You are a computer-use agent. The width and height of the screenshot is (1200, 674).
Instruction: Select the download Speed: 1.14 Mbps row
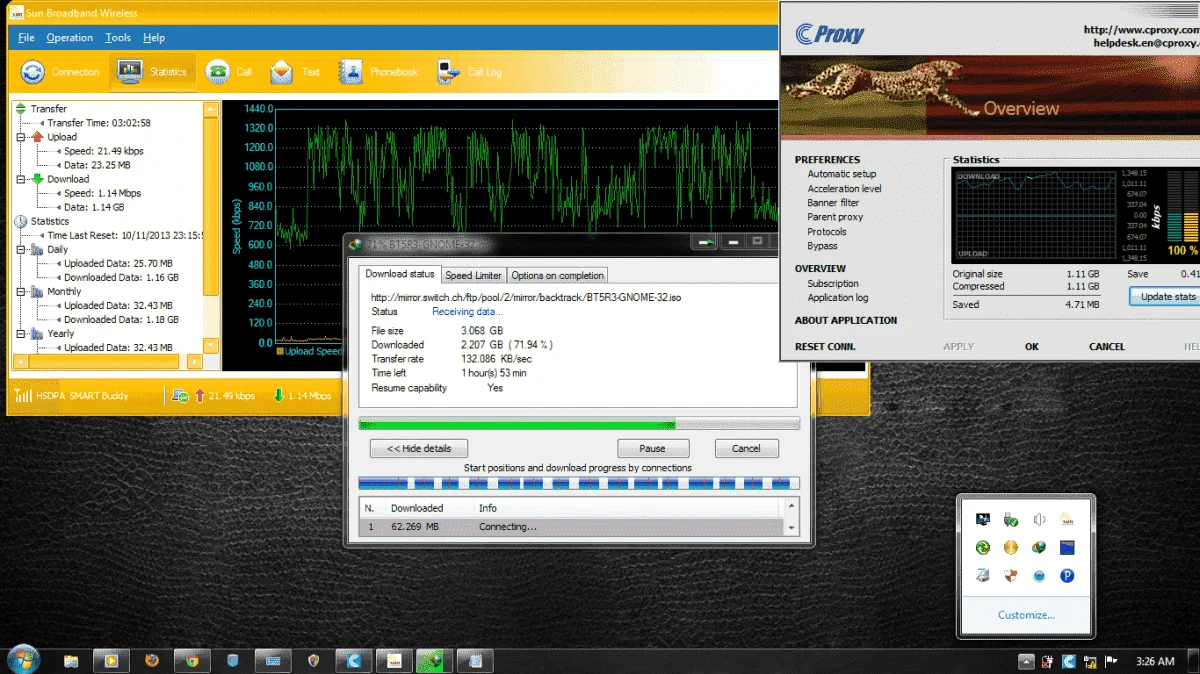(x=103, y=193)
